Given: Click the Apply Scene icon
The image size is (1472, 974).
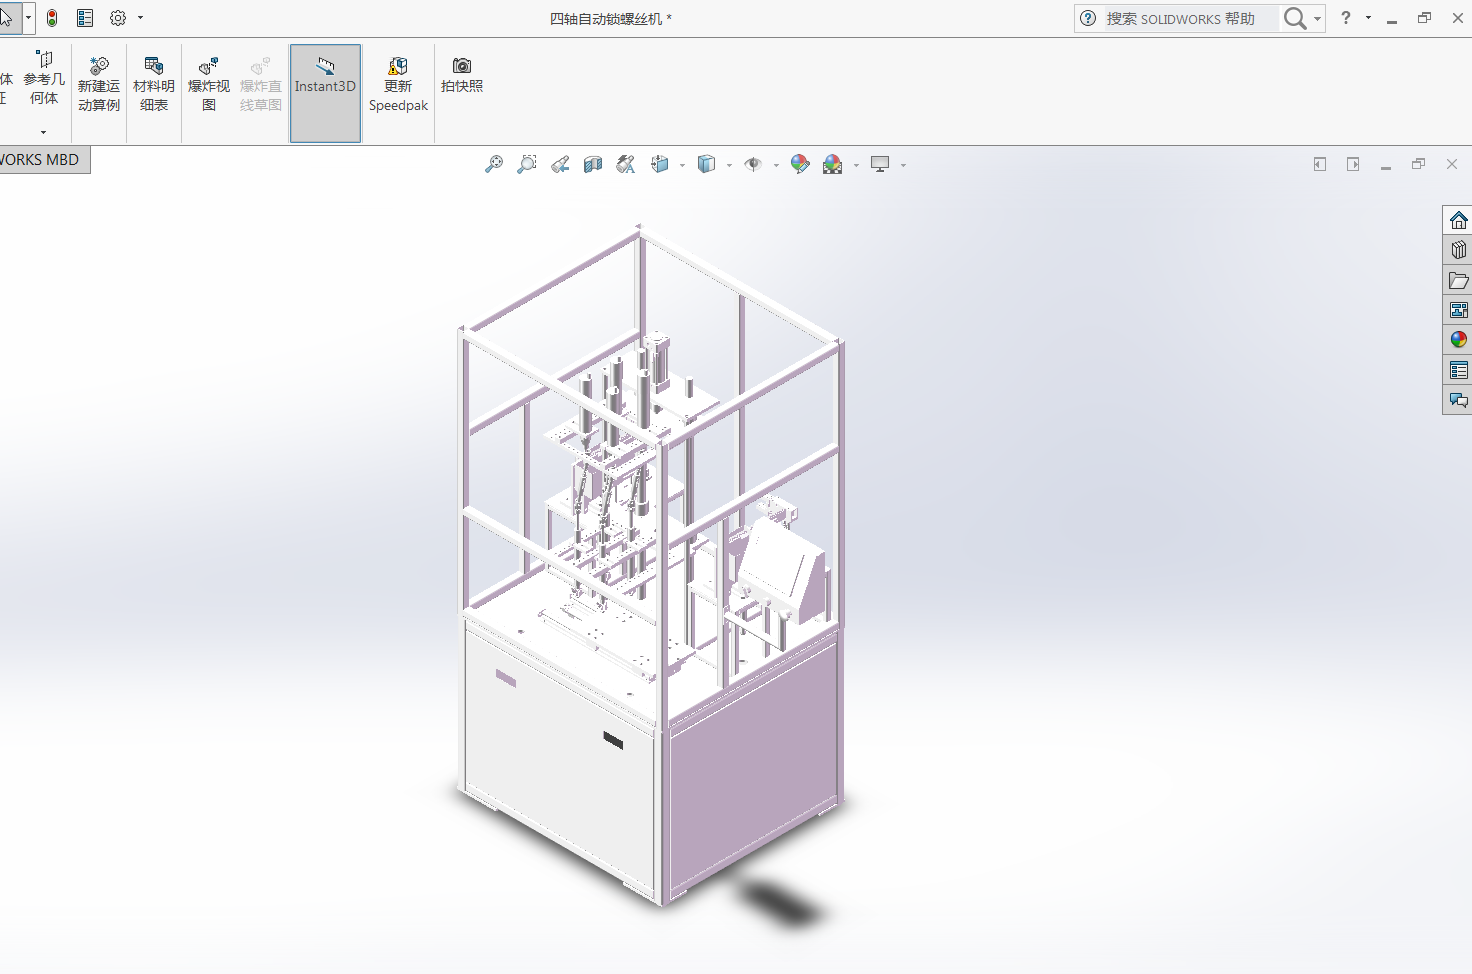Looking at the screenshot, I should coord(833,165).
